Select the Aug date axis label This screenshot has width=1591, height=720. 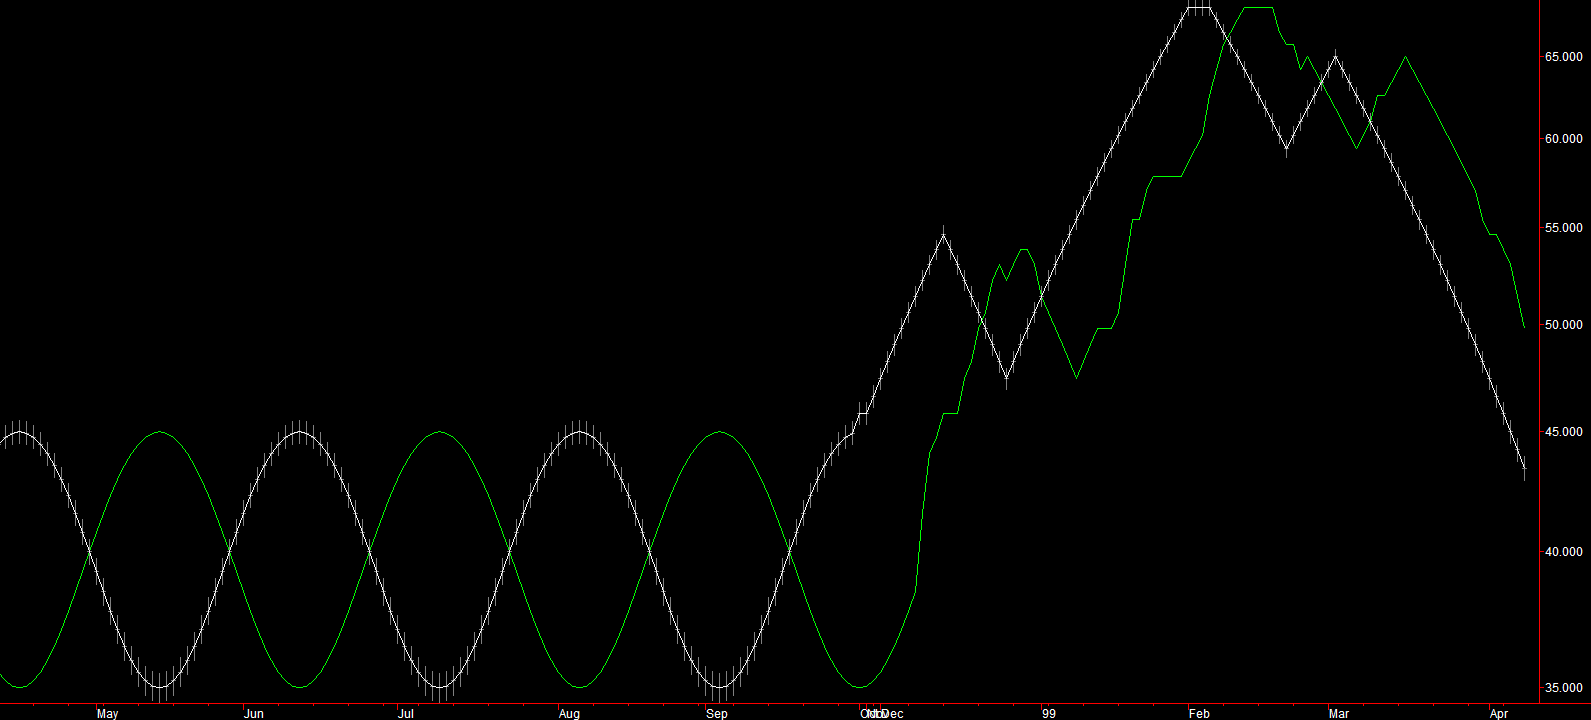[569, 713]
